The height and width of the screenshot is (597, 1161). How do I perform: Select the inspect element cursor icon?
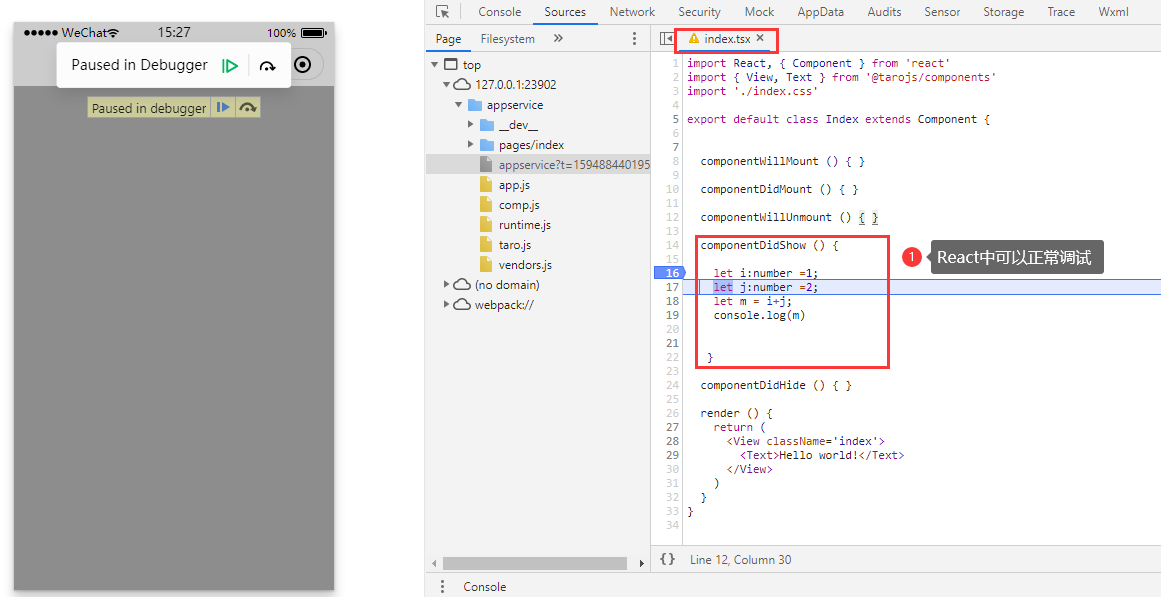pyautogui.click(x=443, y=11)
